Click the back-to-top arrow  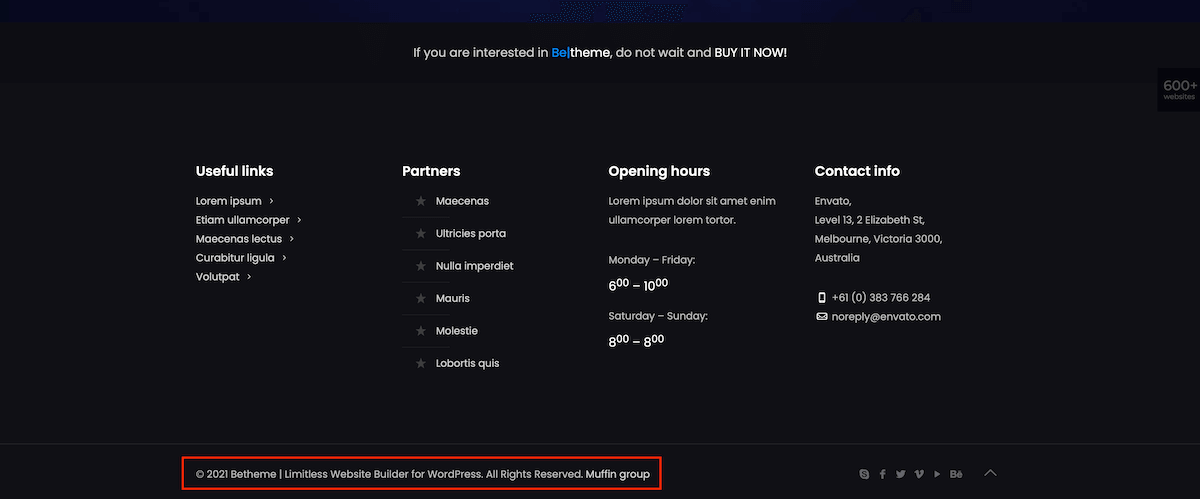coord(991,473)
